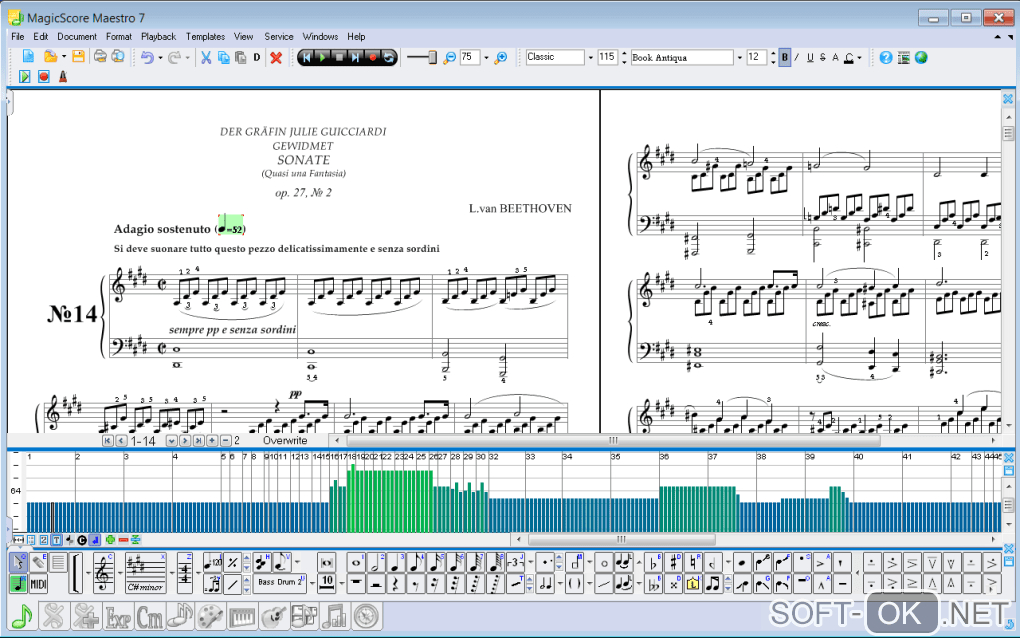
Task: Copy selection with copy icon
Action: click(x=223, y=58)
